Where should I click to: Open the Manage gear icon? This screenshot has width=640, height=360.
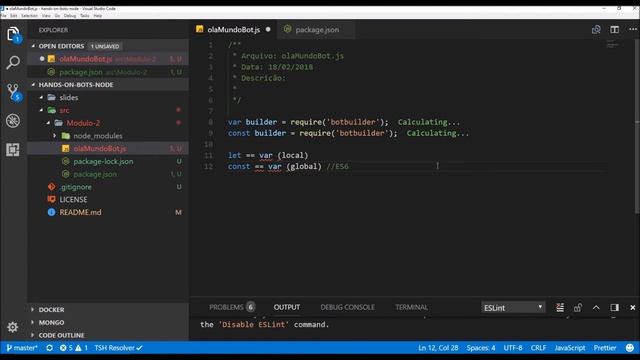[x=13, y=327]
